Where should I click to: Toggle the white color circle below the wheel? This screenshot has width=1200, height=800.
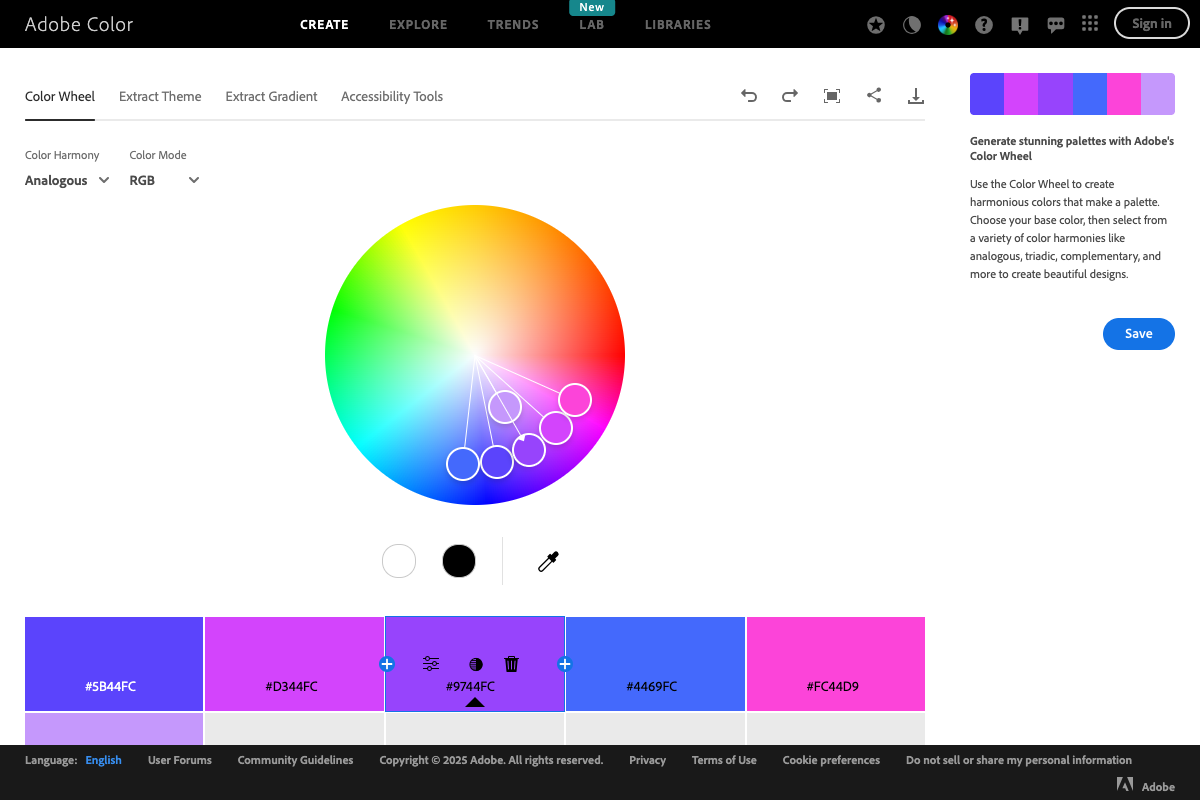(399, 561)
